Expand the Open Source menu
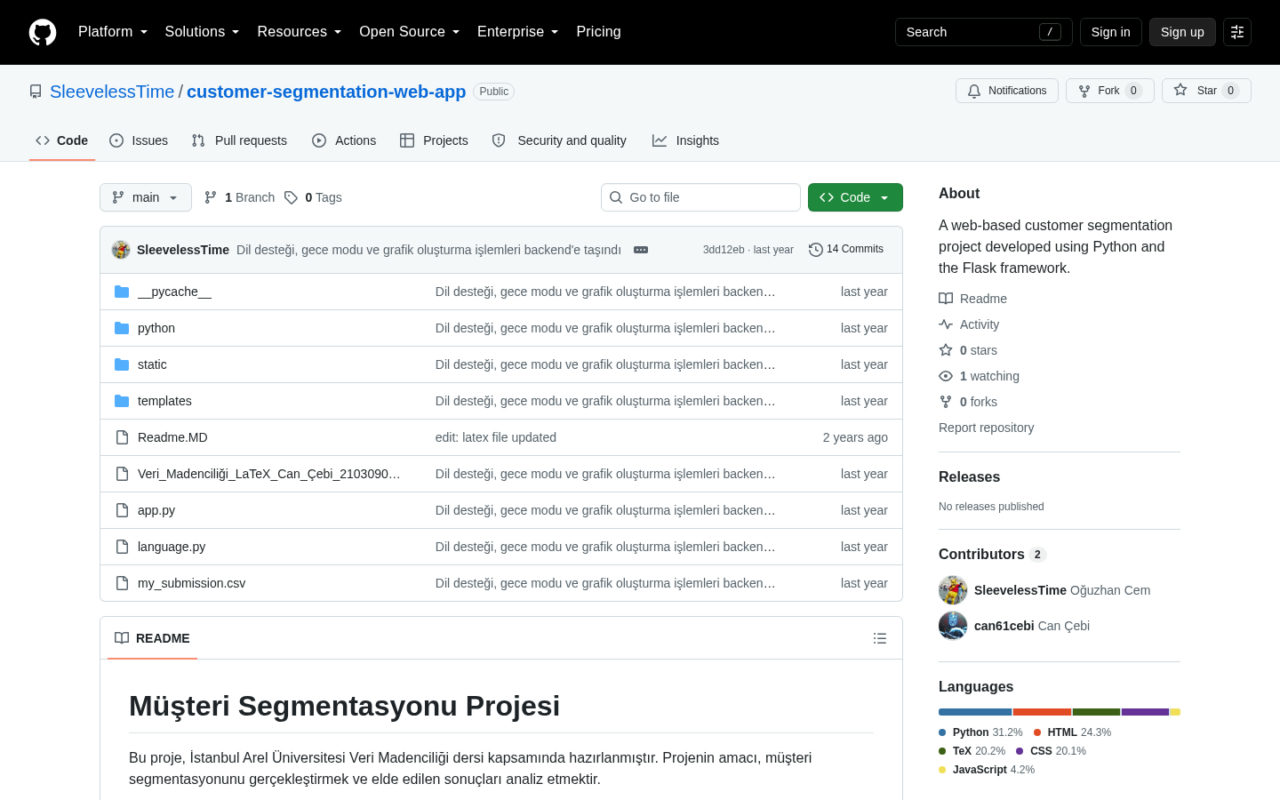1280x800 pixels. (409, 32)
